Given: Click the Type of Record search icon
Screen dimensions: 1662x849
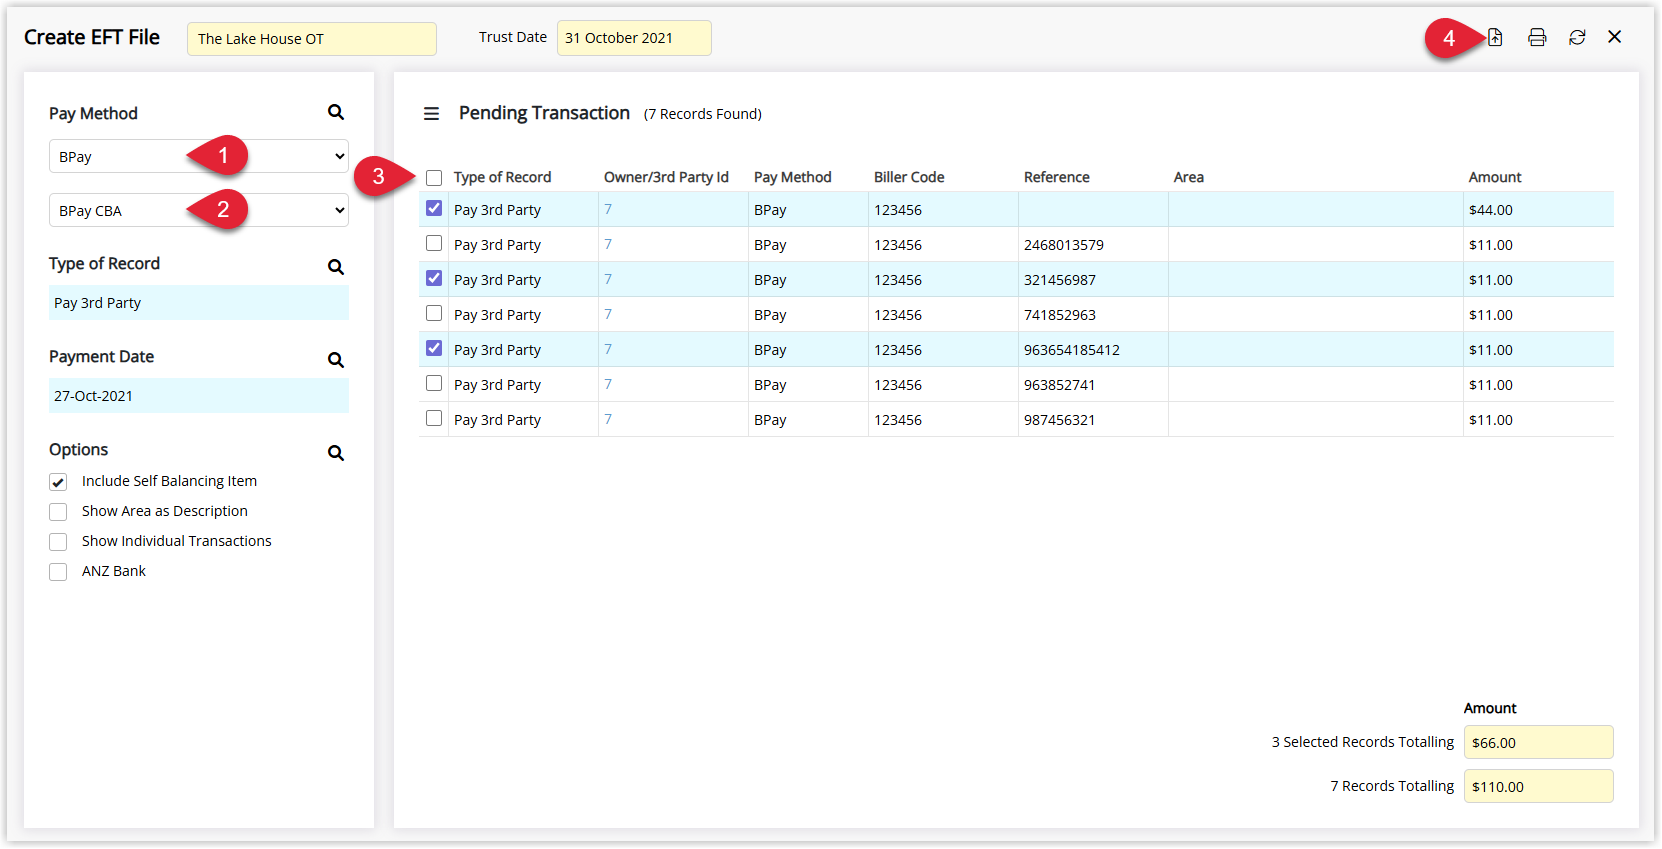Looking at the screenshot, I should [x=336, y=267].
